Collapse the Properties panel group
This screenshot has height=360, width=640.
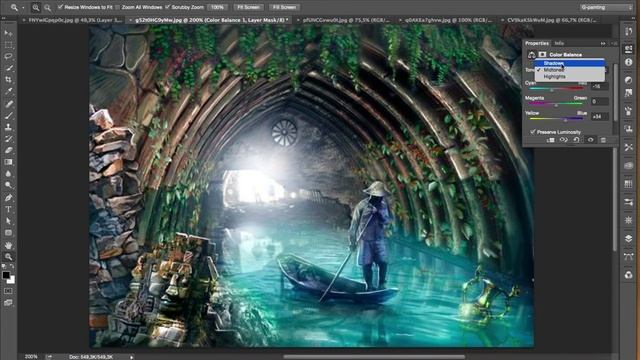(x=603, y=43)
